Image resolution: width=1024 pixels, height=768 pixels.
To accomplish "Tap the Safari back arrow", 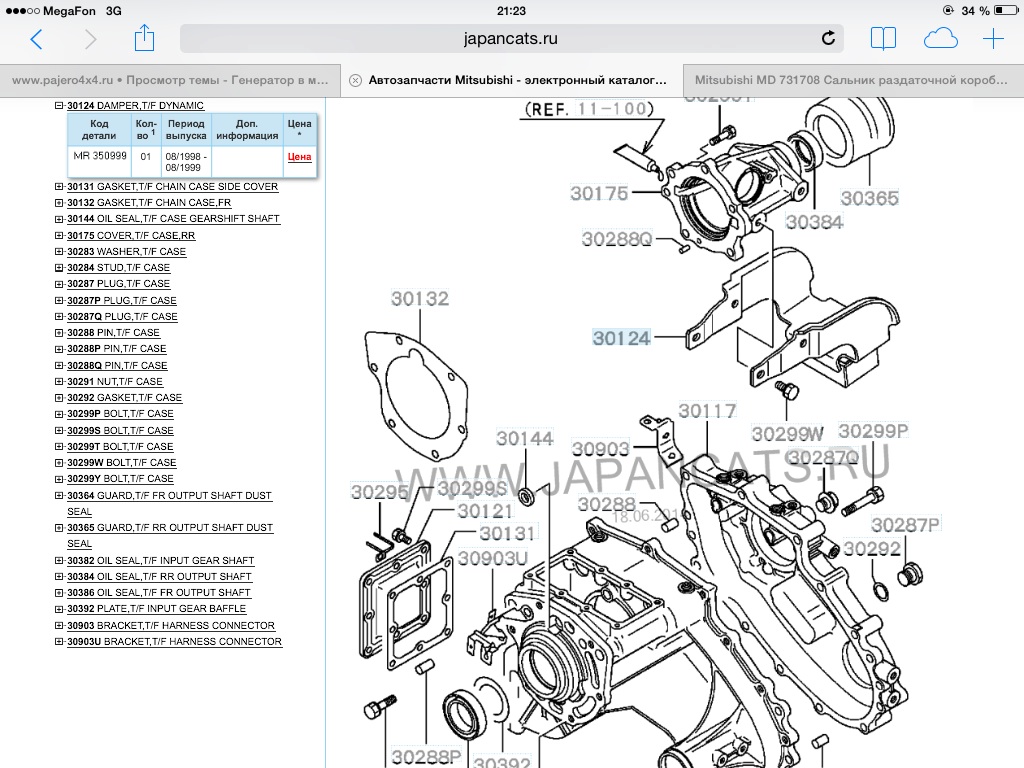I will point(37,39).
